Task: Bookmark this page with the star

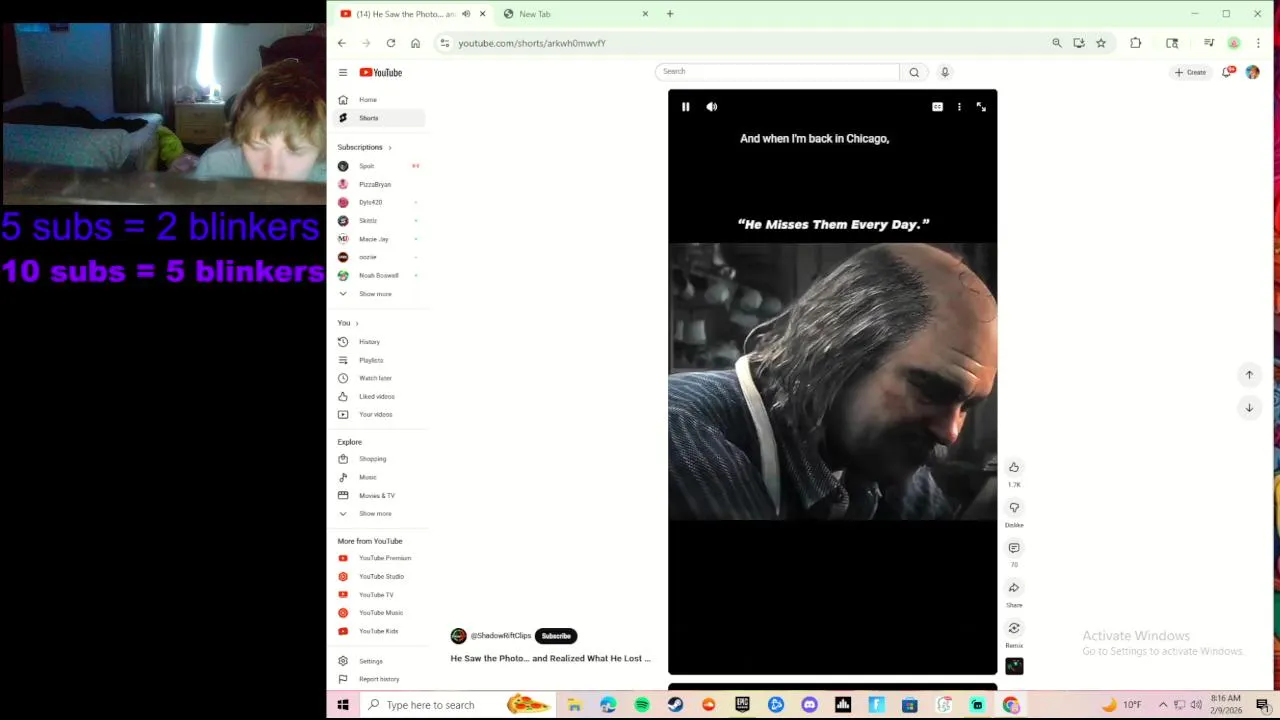Action: pyautogui.click(x=1101, y=43)
